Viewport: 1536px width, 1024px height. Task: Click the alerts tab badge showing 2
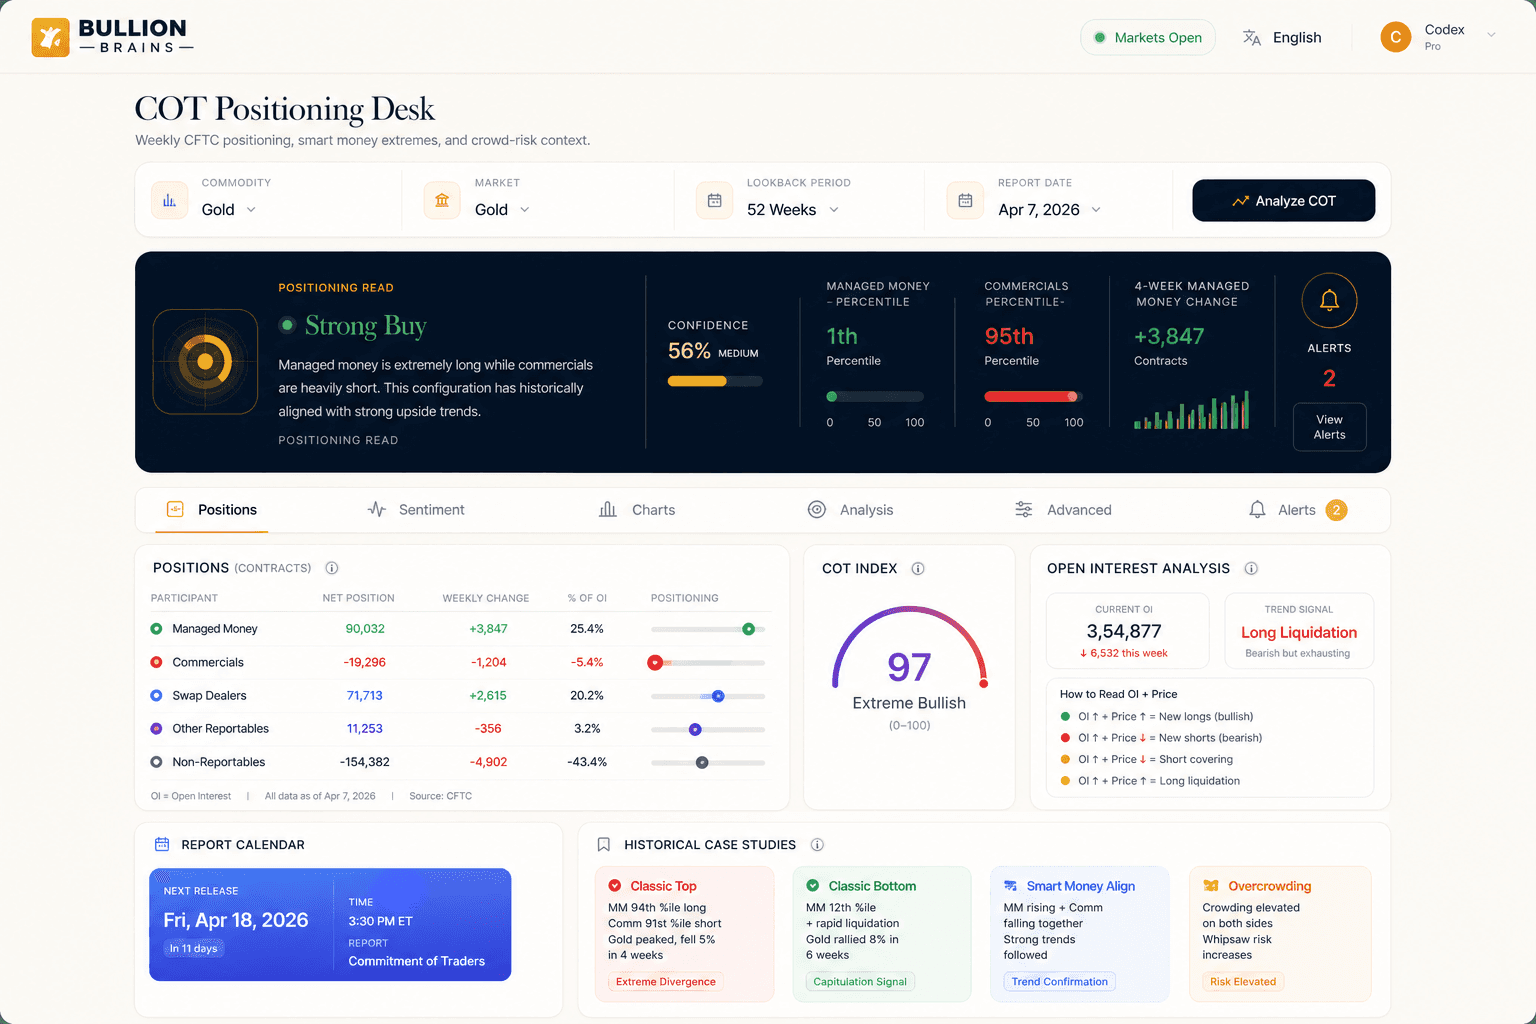pyautogui.click(x=1336, y=510)
